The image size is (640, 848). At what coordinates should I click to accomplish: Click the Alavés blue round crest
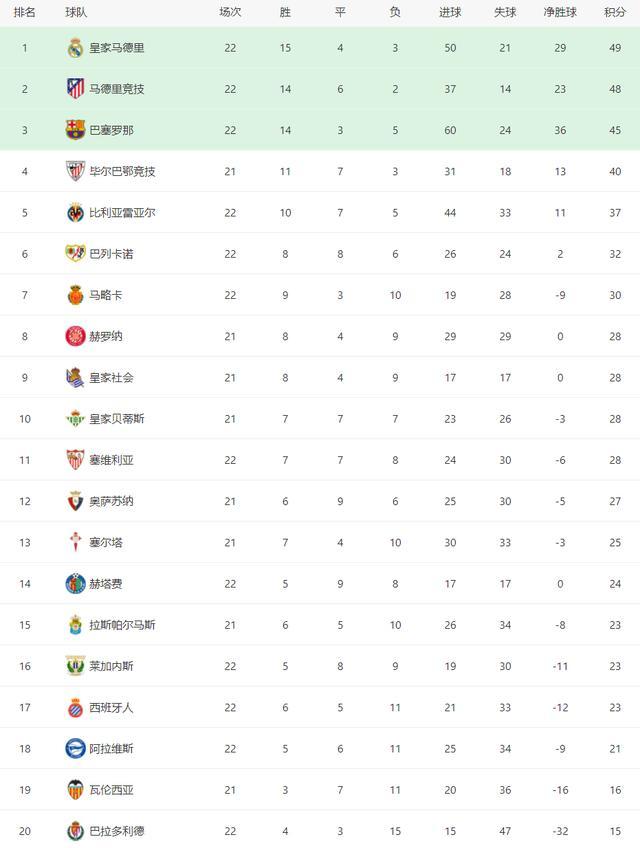(75, 748)
